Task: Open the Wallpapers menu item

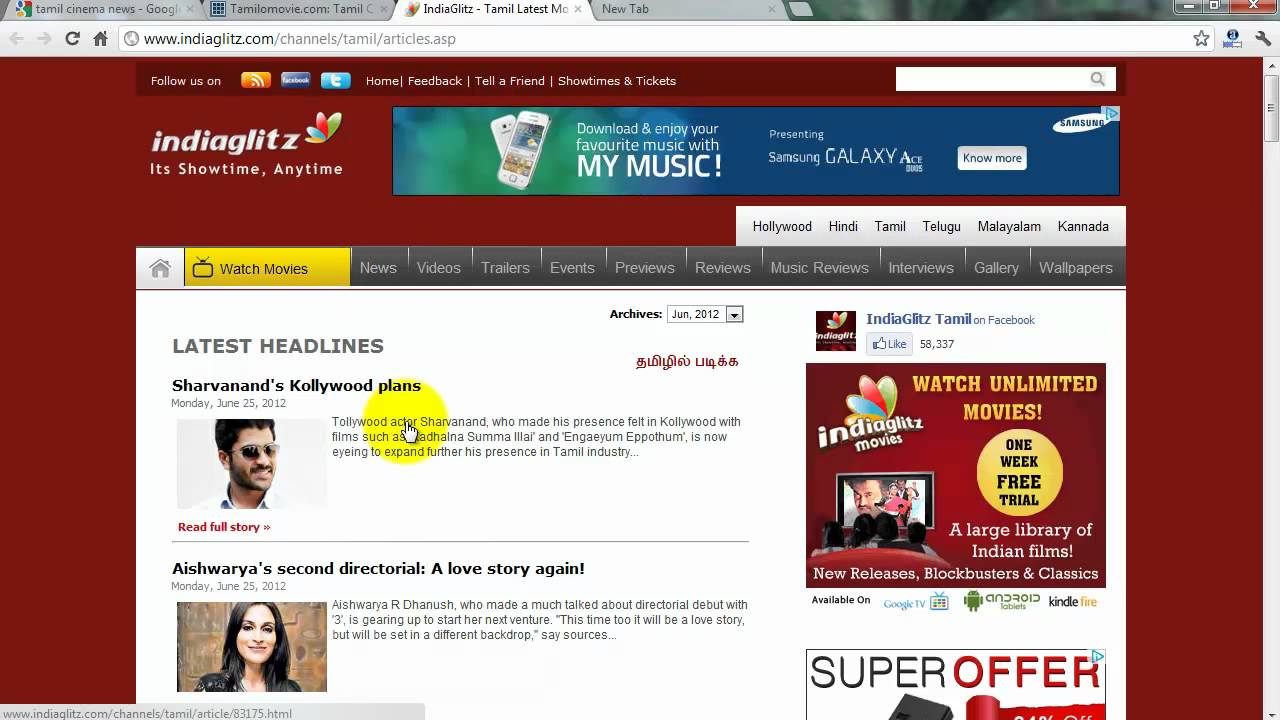Action: point(1076,268)
